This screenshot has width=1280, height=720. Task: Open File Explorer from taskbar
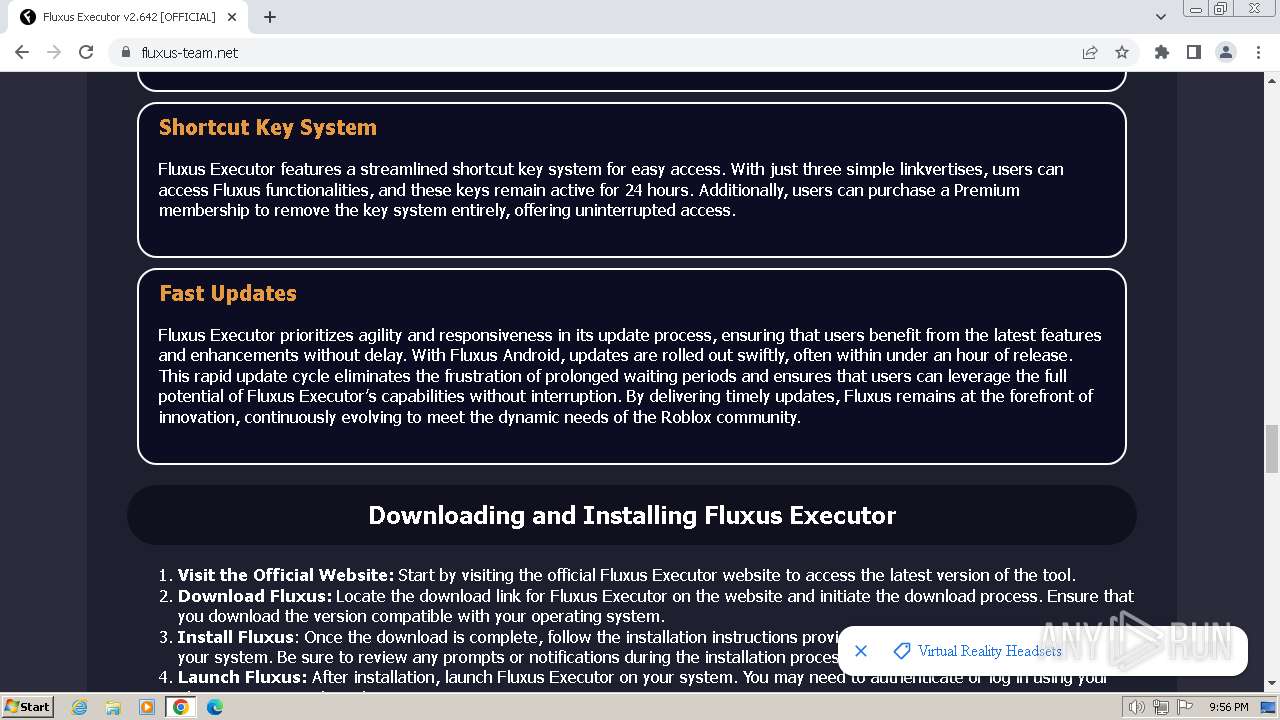tap(113, 707)
